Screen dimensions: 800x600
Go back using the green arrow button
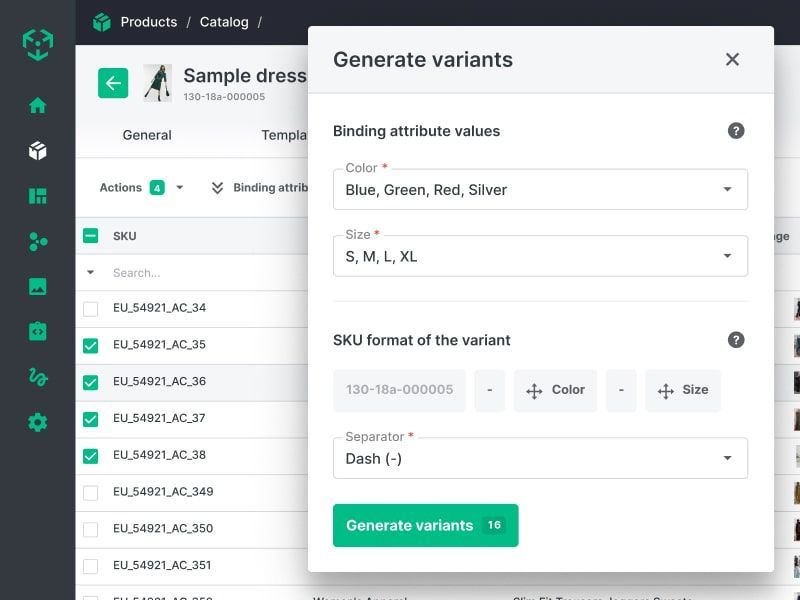tap(113, 83)
